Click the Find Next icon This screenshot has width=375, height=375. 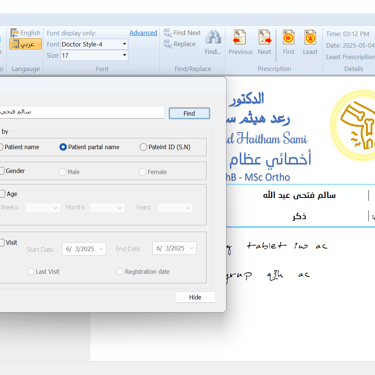pos(168,33)
